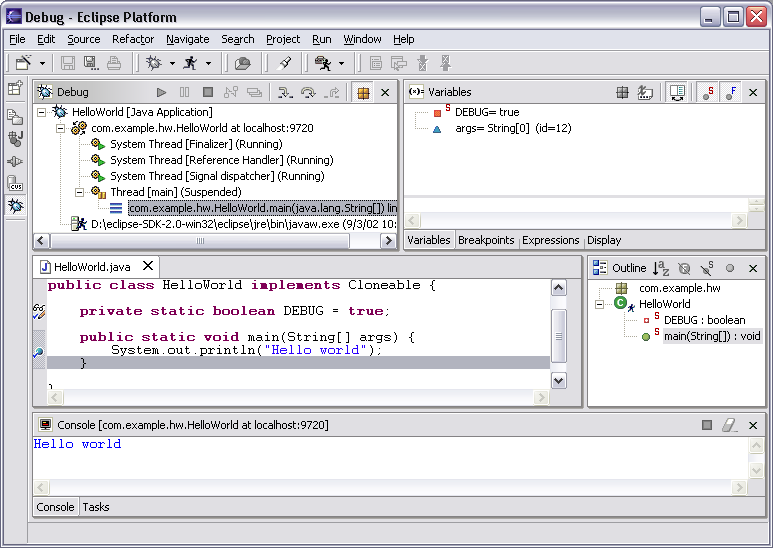Toggle Show Qualified Names in Variables view

pos(623,92)
